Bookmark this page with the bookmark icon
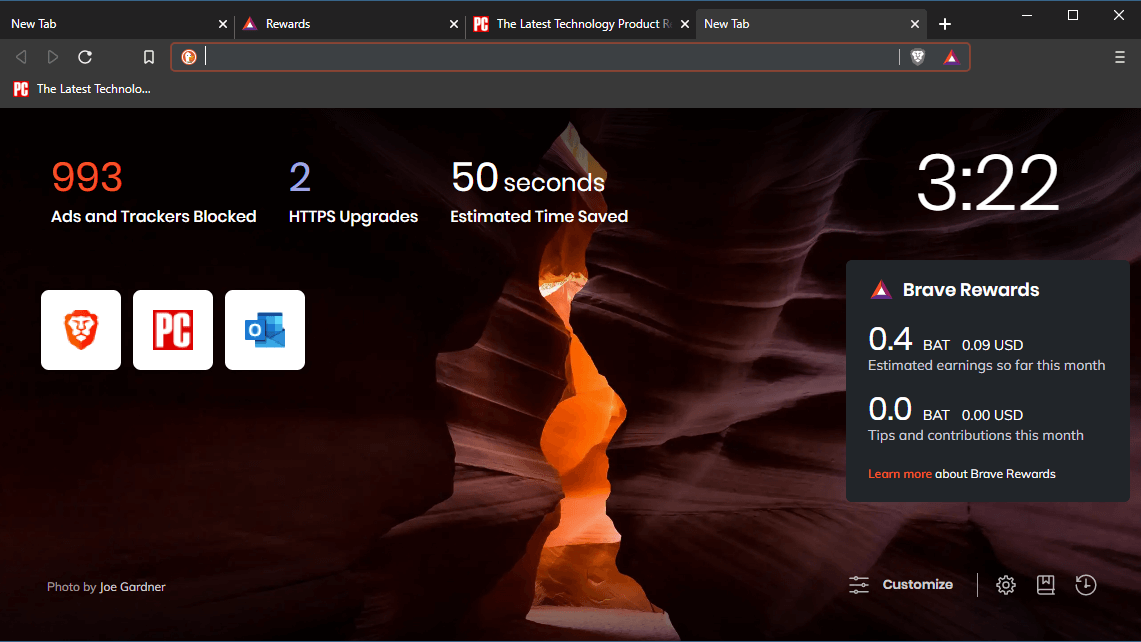 (148, 57)
